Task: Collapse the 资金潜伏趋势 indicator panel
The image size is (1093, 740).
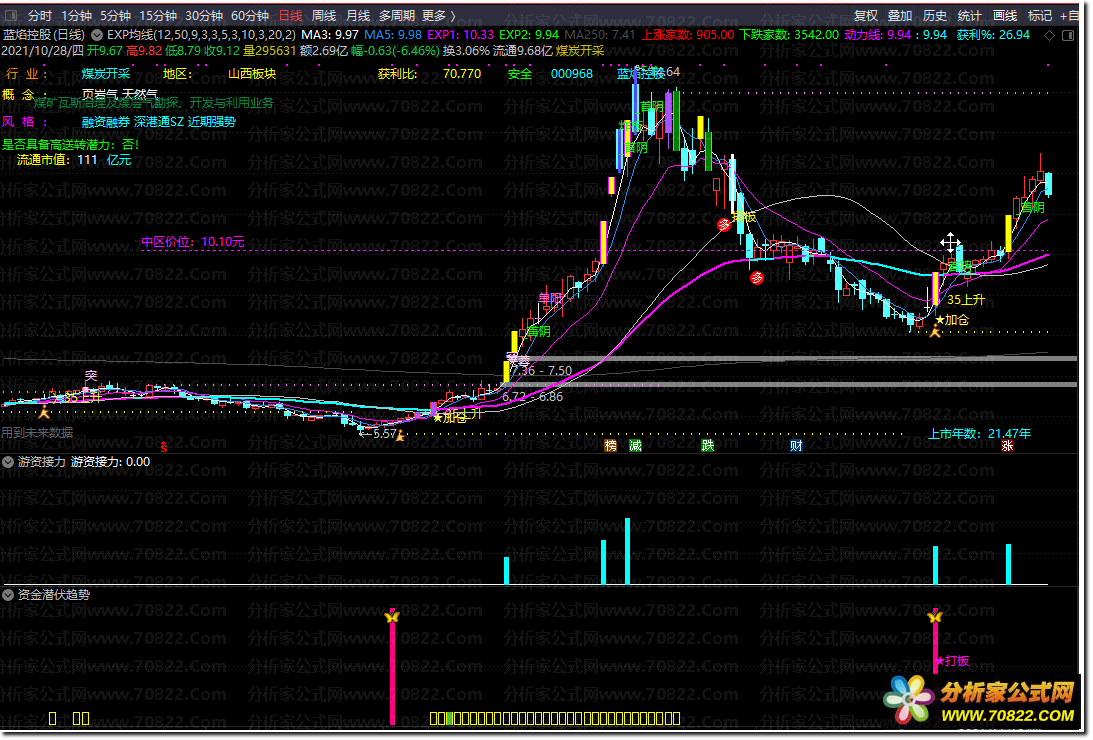Action: pyautogui.click(x=8, y=595)
